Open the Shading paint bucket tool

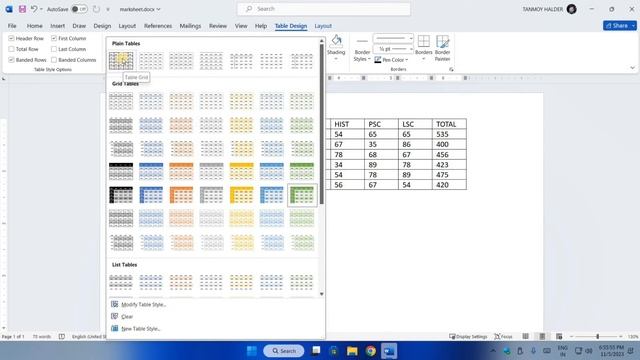pos(336,41)
